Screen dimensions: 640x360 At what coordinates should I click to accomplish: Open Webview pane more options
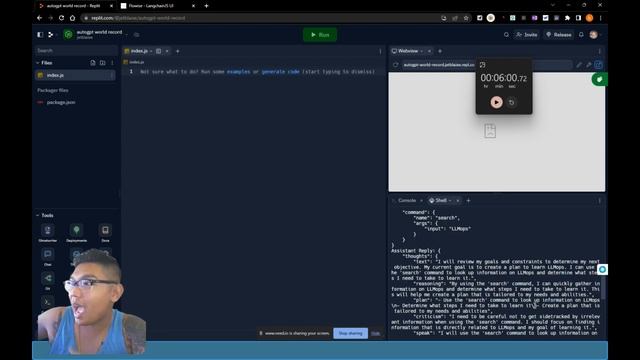pyautogui.click(x=600, y=51)
